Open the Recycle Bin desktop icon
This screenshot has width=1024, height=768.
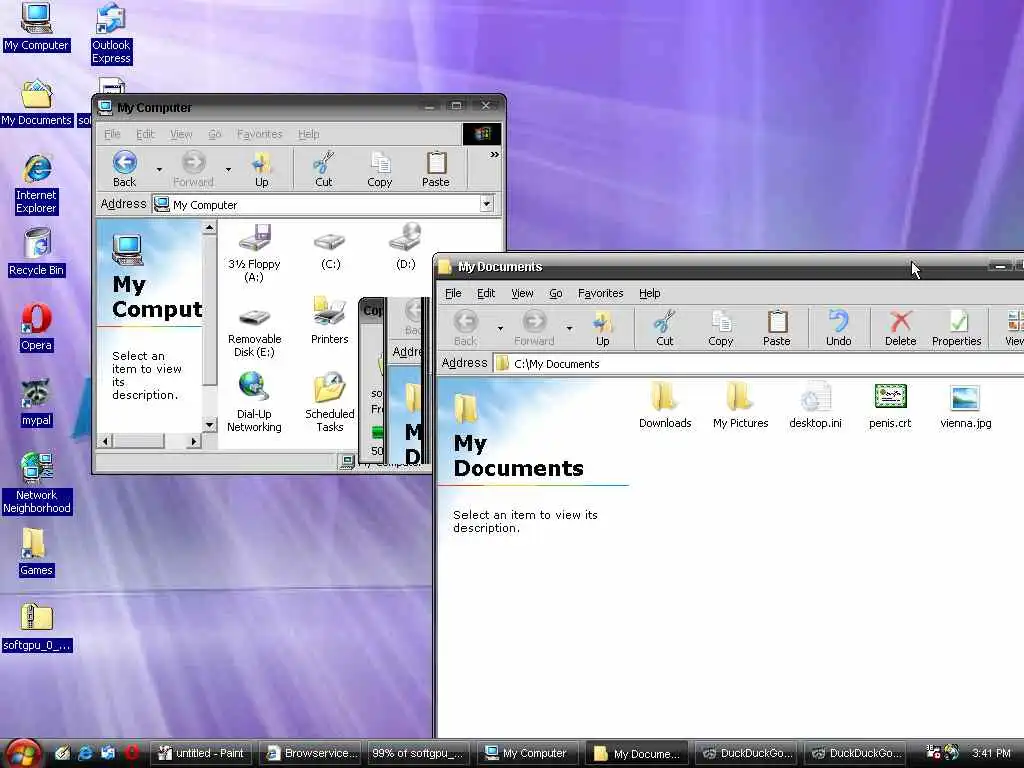click(37, 252)
